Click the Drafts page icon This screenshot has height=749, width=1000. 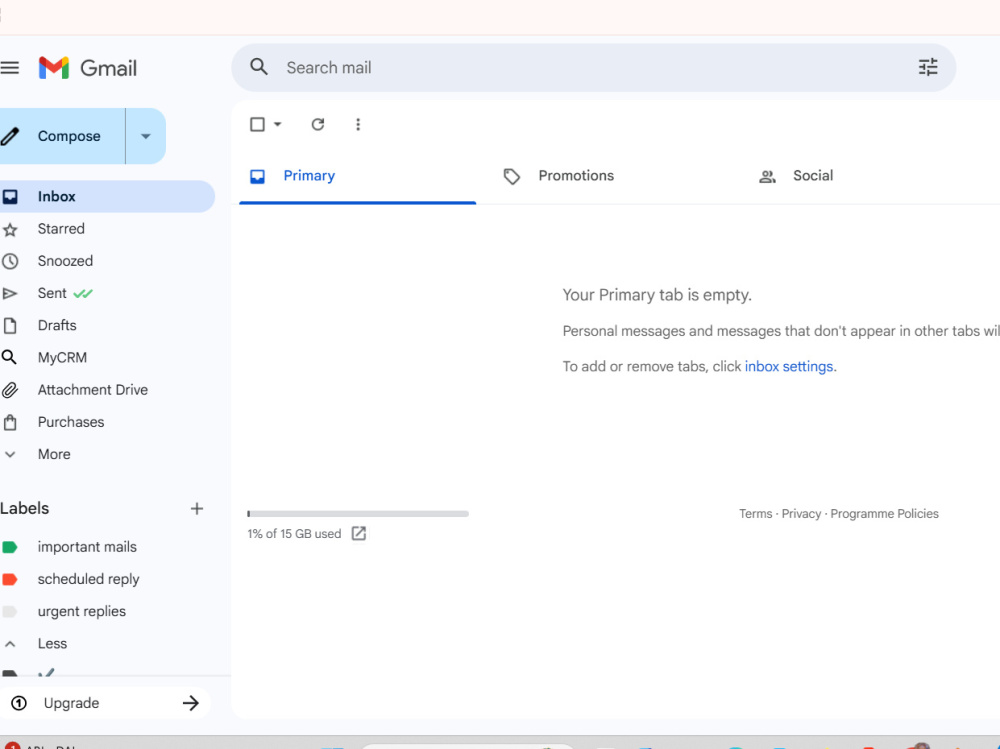[10, 325]
